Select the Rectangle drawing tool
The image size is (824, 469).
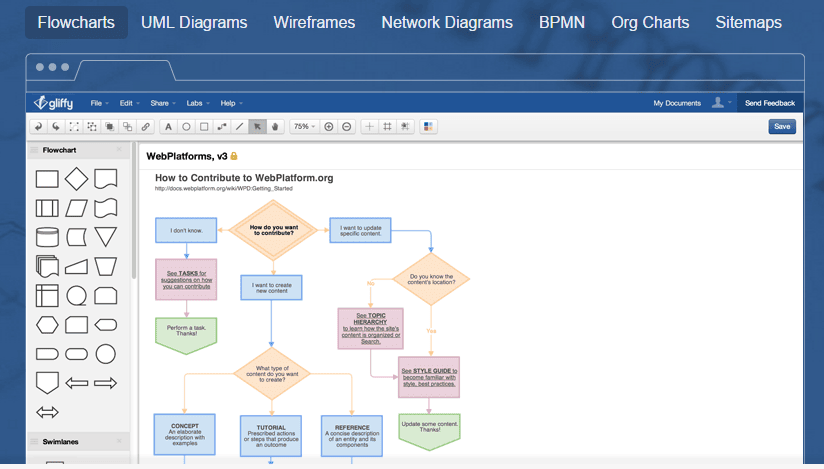[x=204, y=127]
